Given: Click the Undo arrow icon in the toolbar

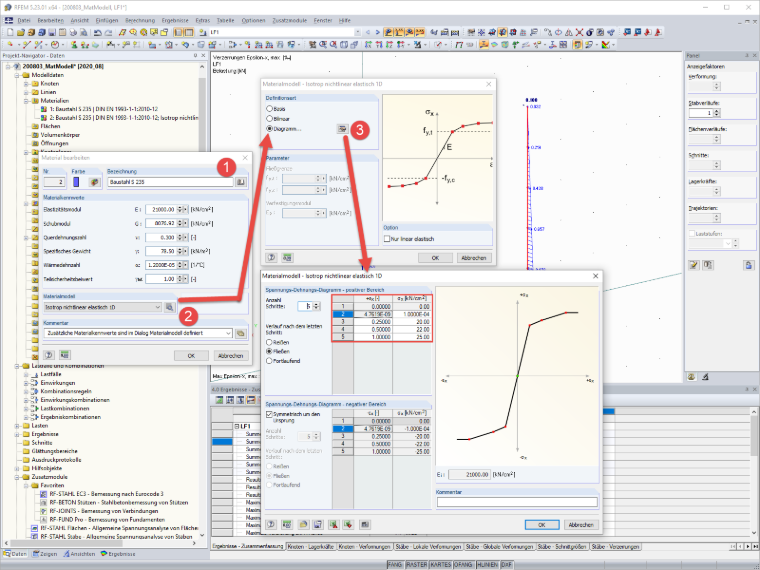Looking at the screenshot, I should click(x=97, y=32).
